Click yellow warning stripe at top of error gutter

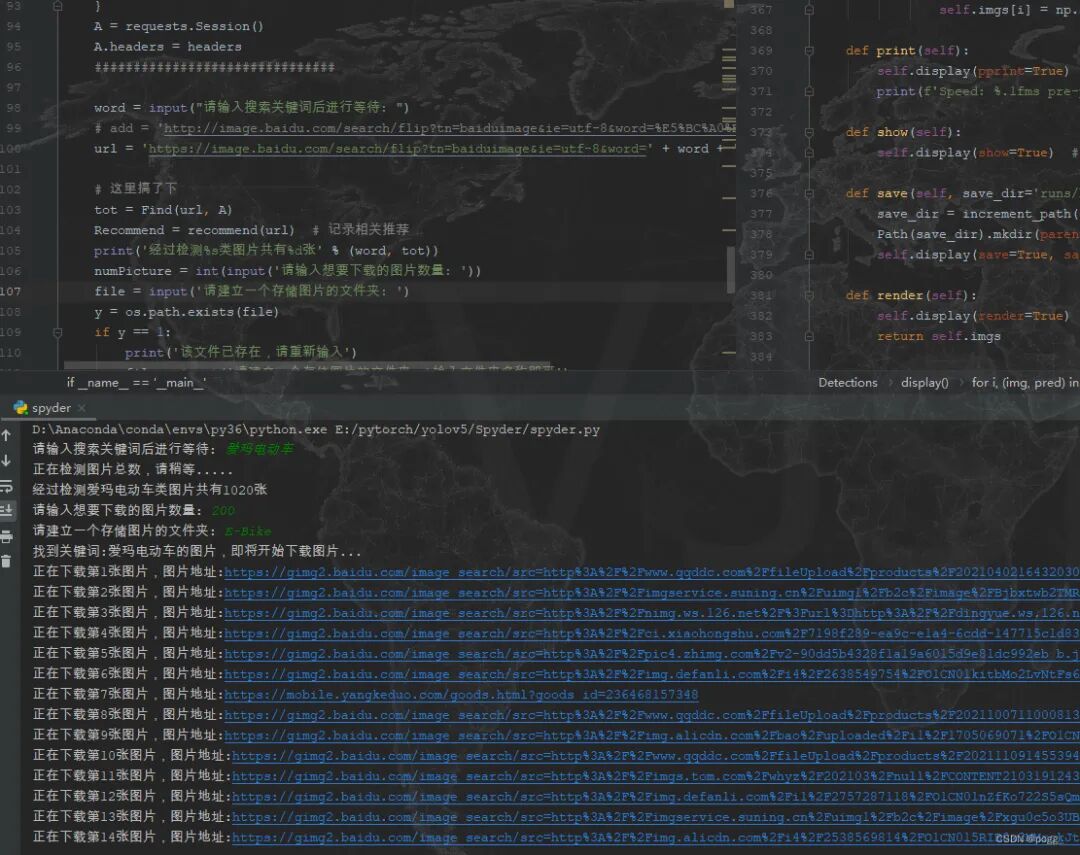pos(729,3)
